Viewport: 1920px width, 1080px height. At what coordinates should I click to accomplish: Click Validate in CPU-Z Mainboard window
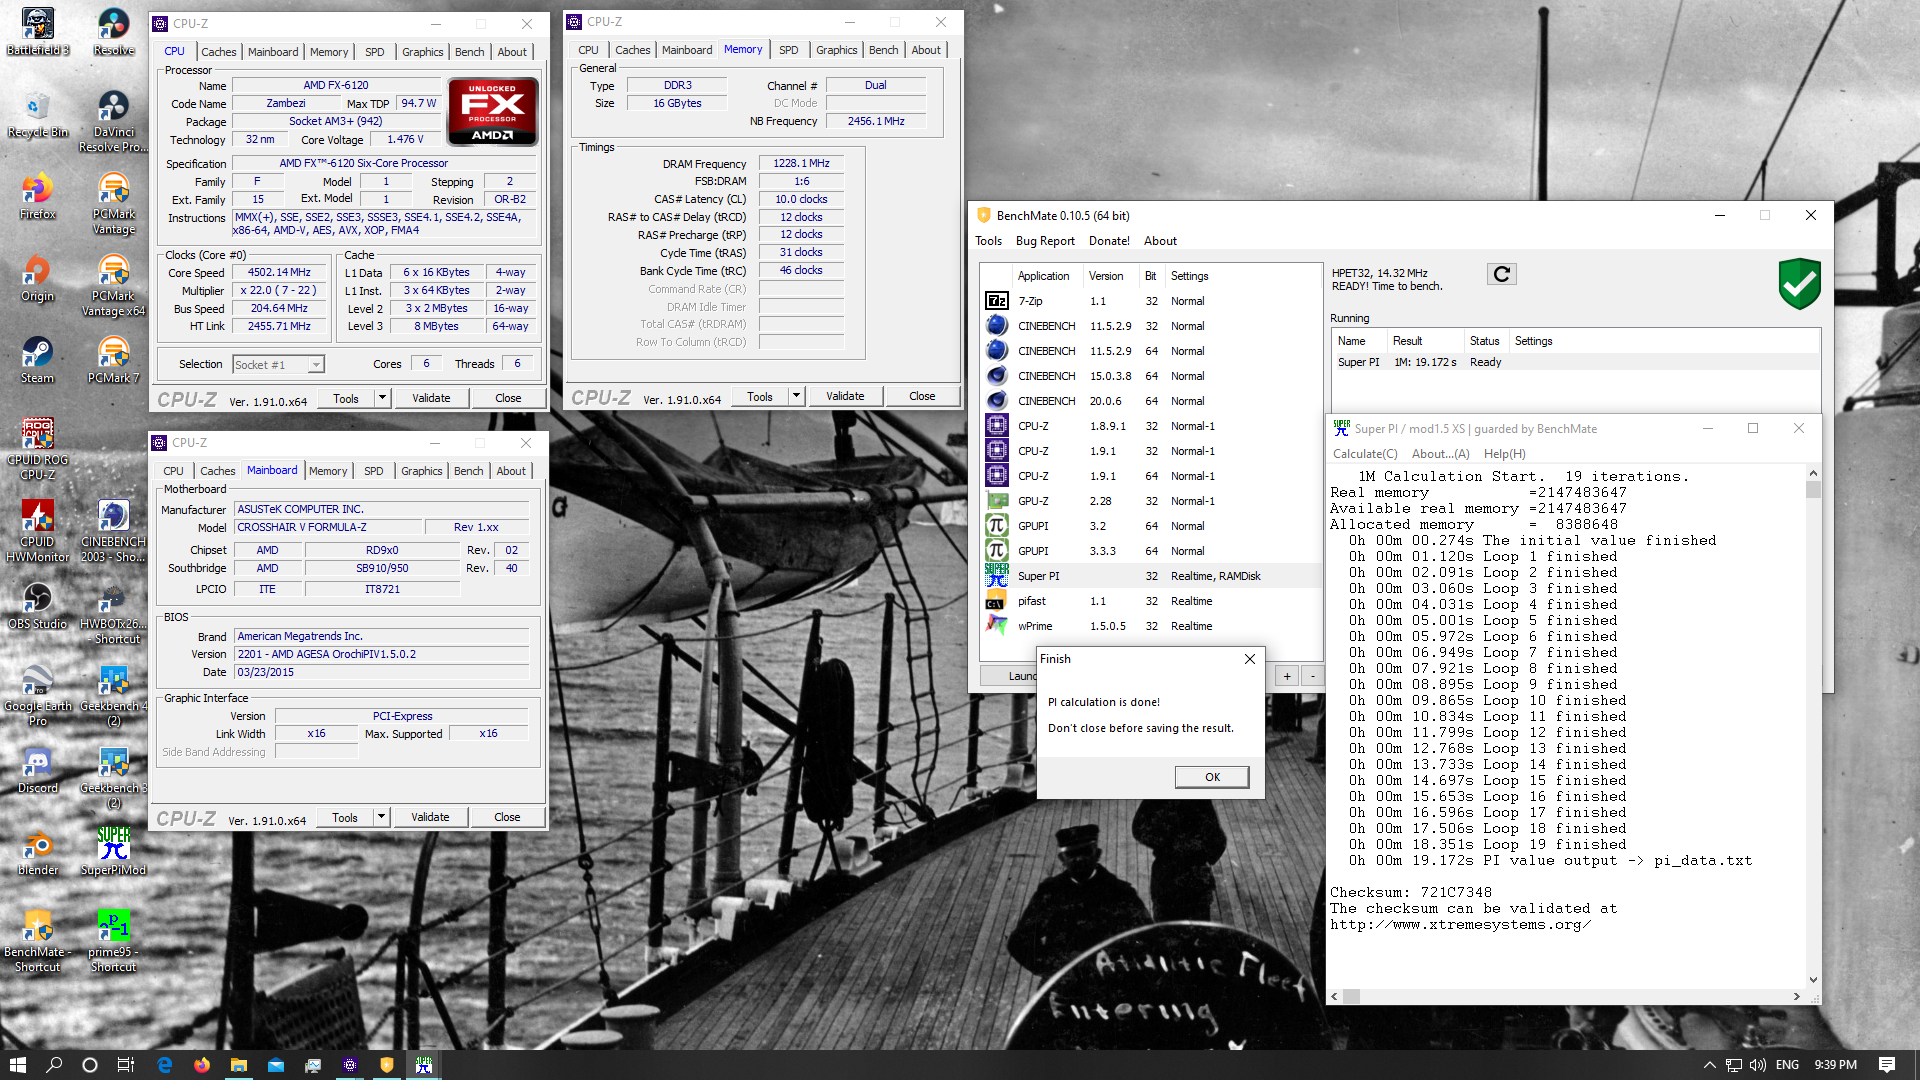coord(430,817)
